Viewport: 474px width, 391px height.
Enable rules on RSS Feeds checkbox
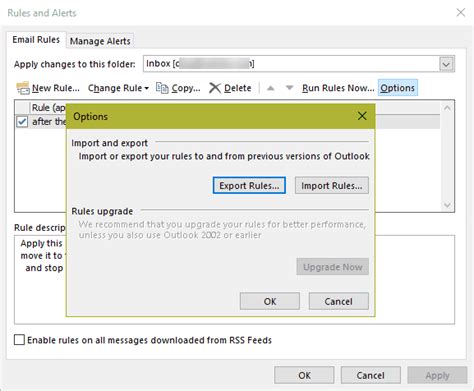point(19,340)
